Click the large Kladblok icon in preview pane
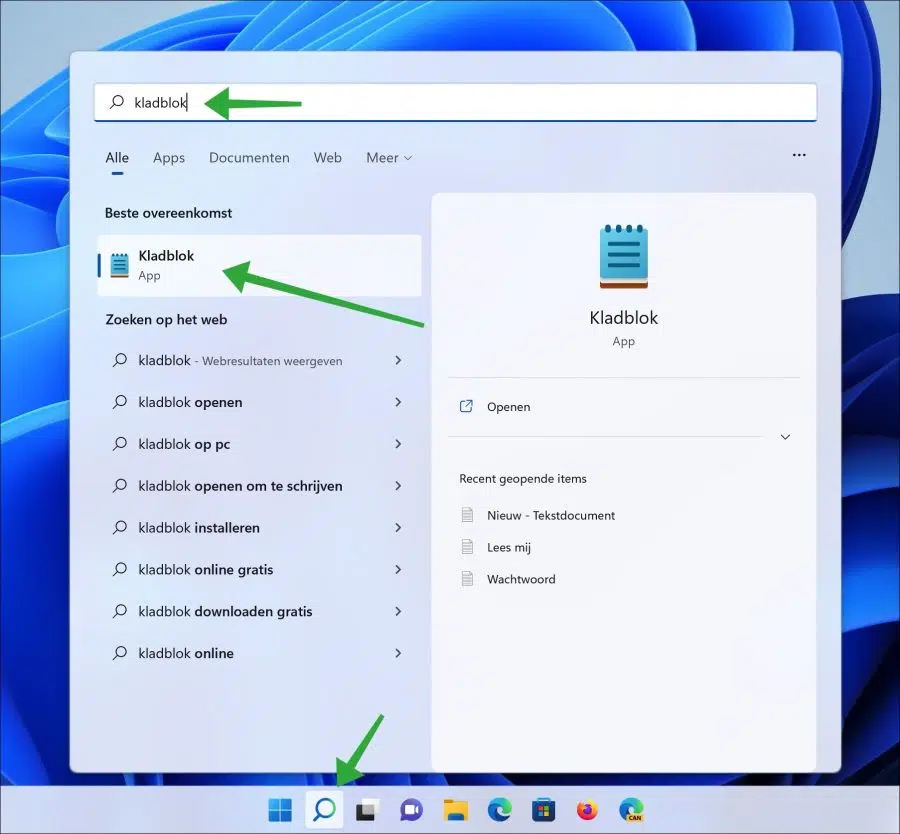 pyautogui.click(x=624, y=256)
